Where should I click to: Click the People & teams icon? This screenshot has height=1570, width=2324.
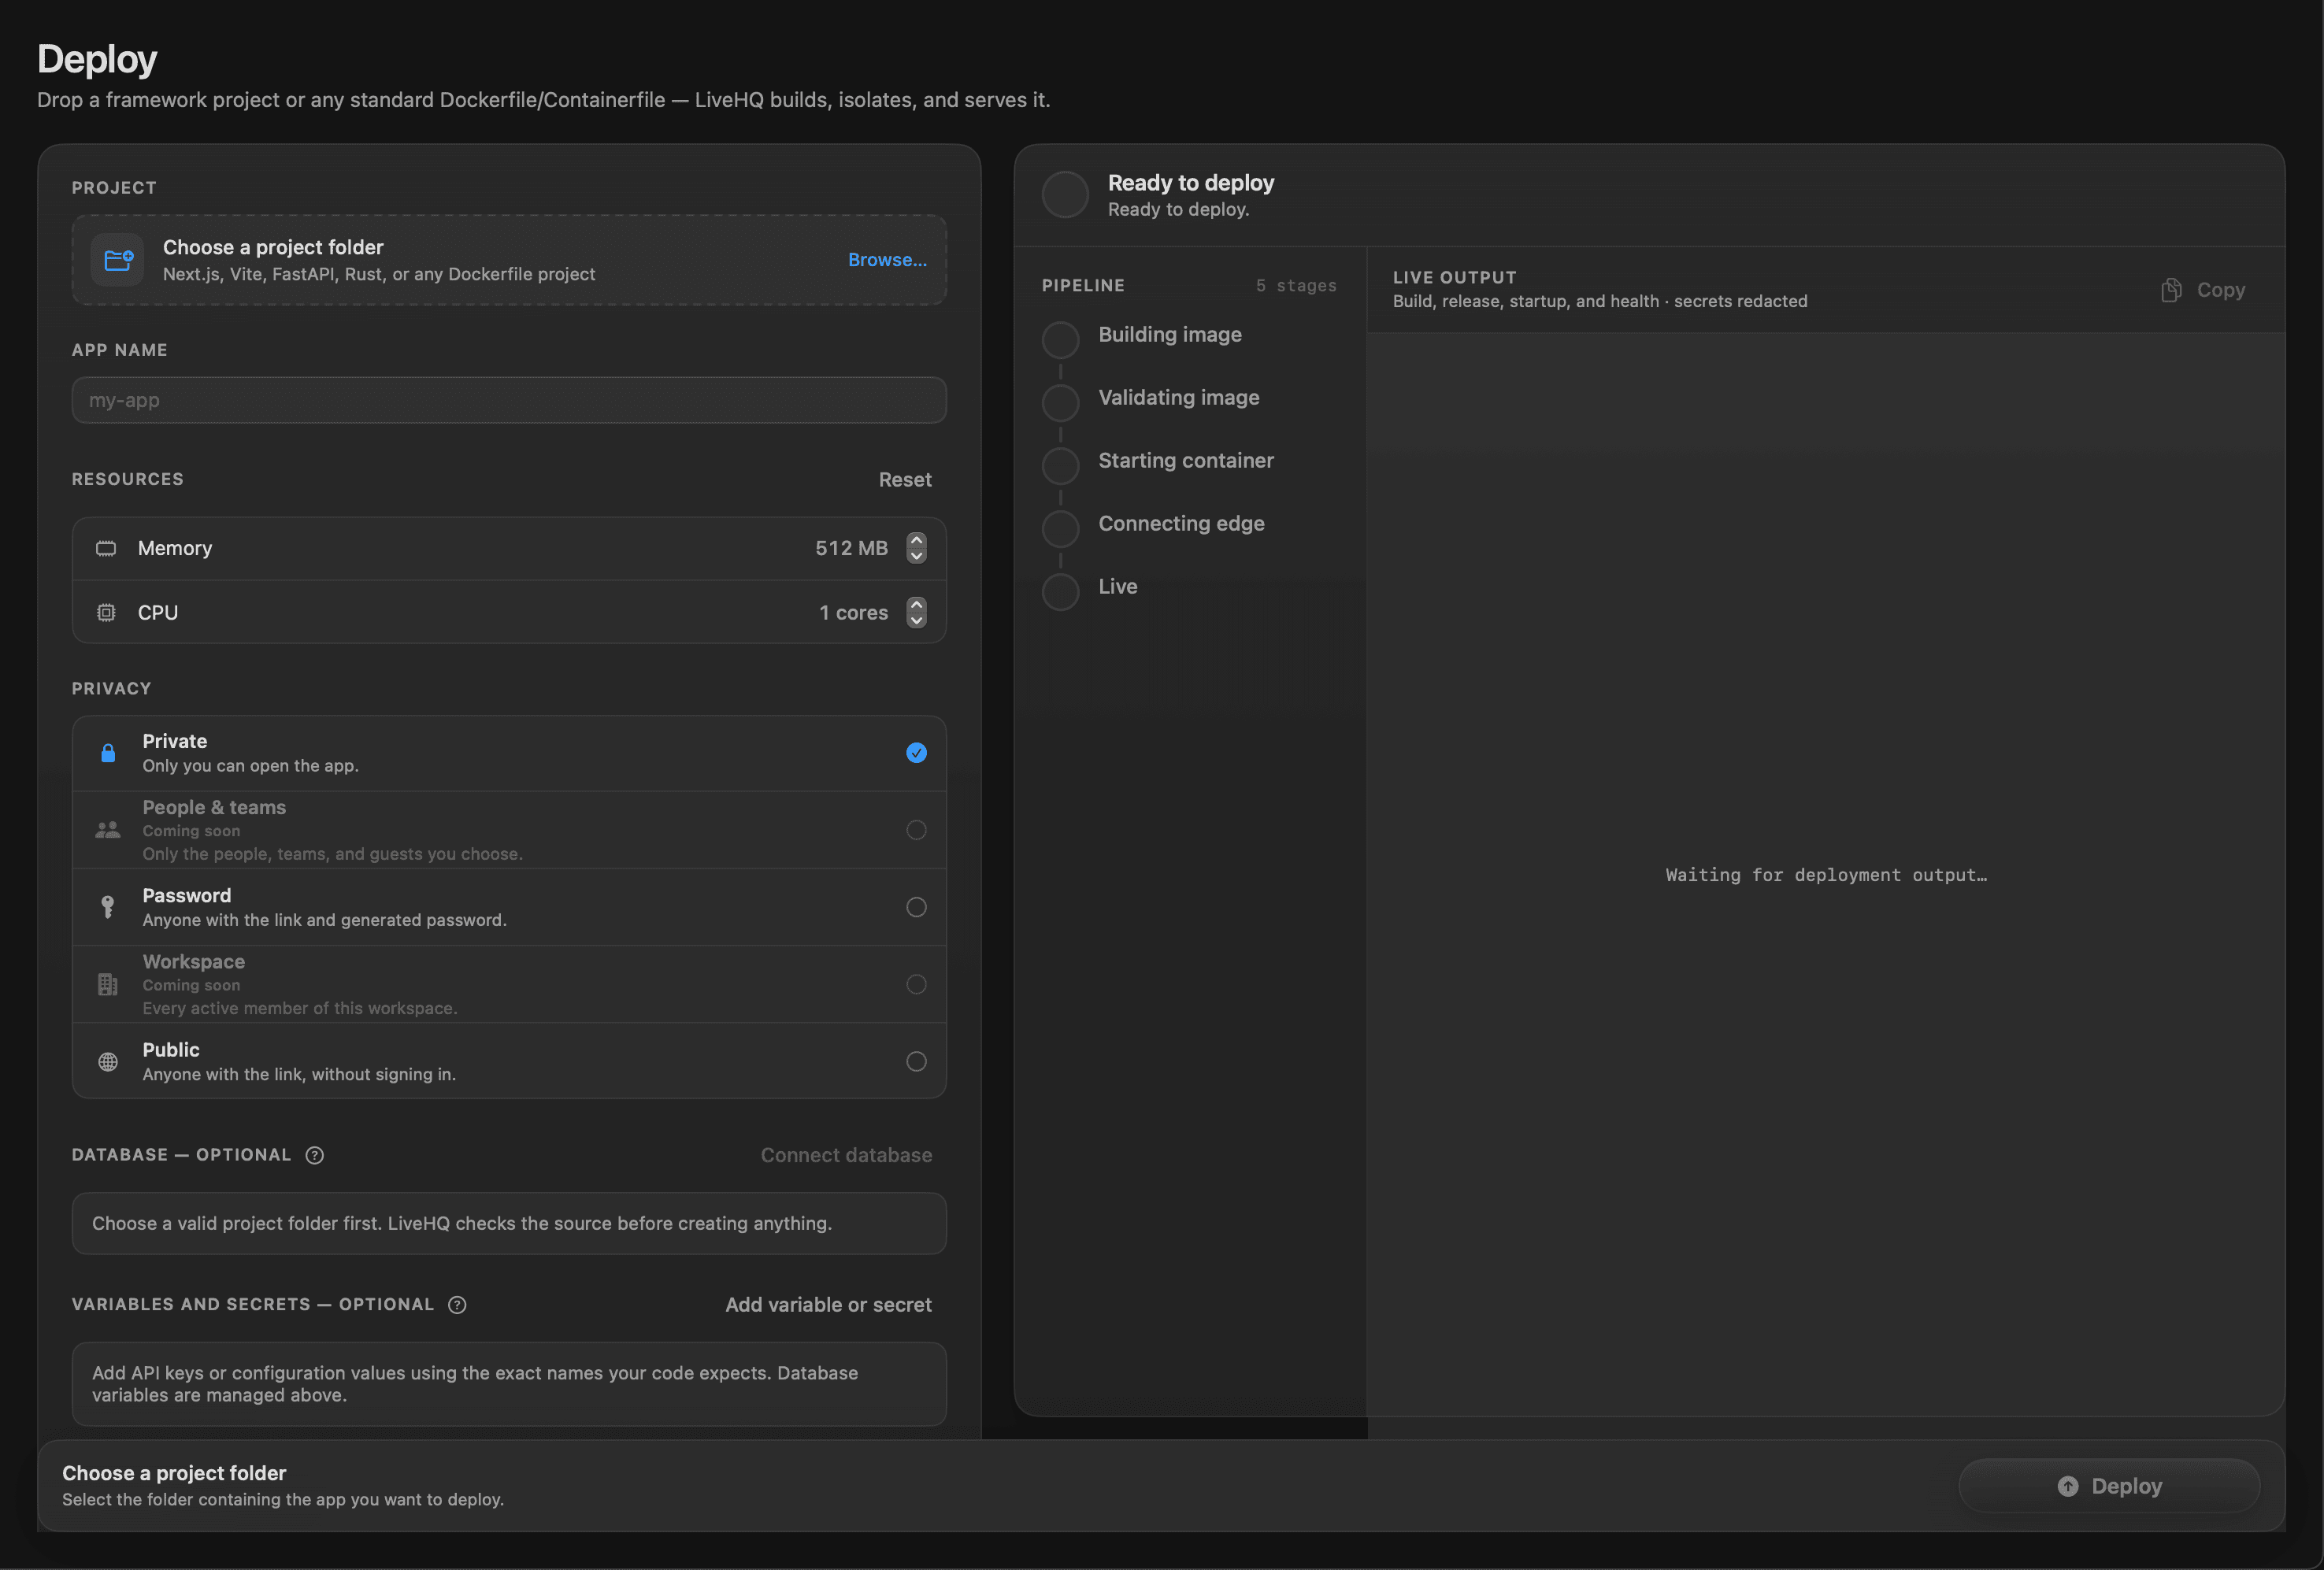[x=108, y=830]
